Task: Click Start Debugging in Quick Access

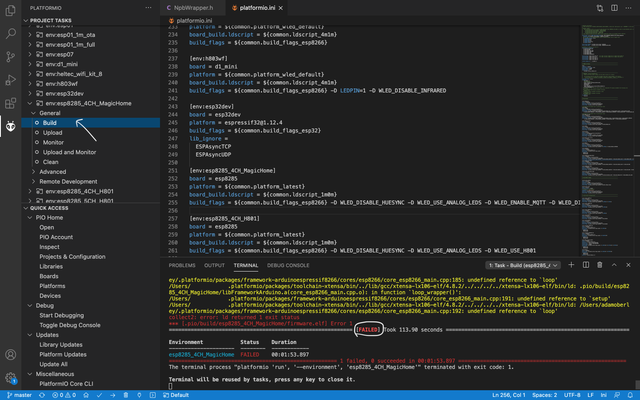Action: coord(62,316)
